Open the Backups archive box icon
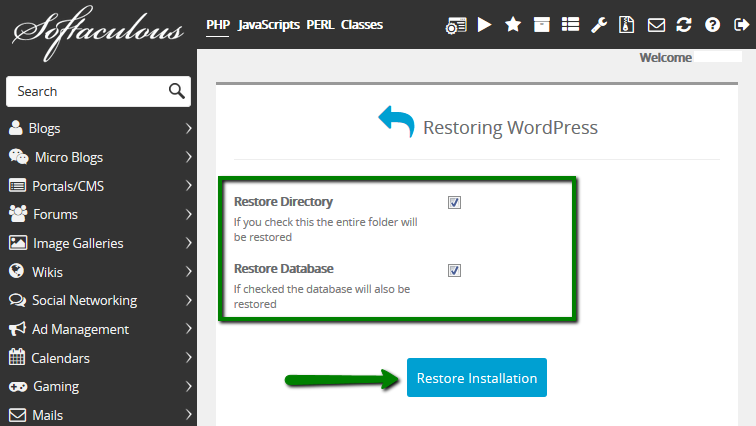 coord(541,25)
